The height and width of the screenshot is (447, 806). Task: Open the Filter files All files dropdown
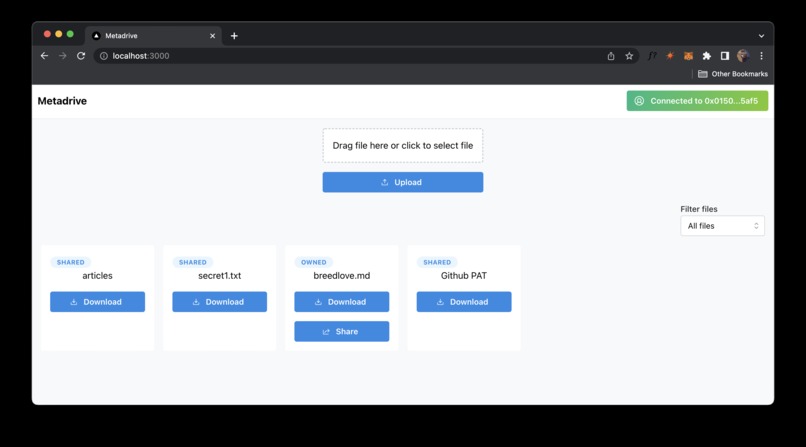point(722,226)
